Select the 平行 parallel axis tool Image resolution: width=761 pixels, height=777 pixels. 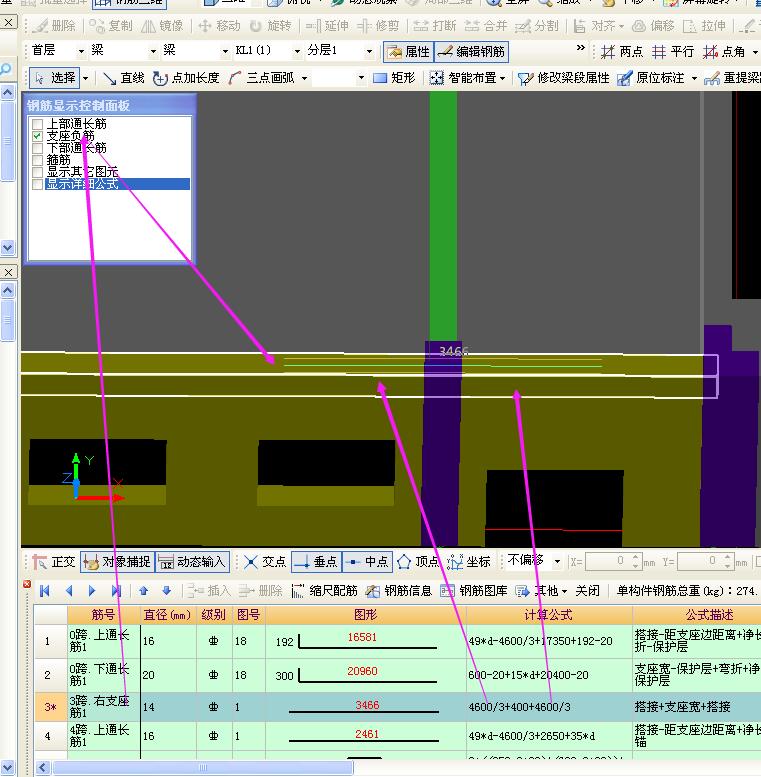[673, 52]
